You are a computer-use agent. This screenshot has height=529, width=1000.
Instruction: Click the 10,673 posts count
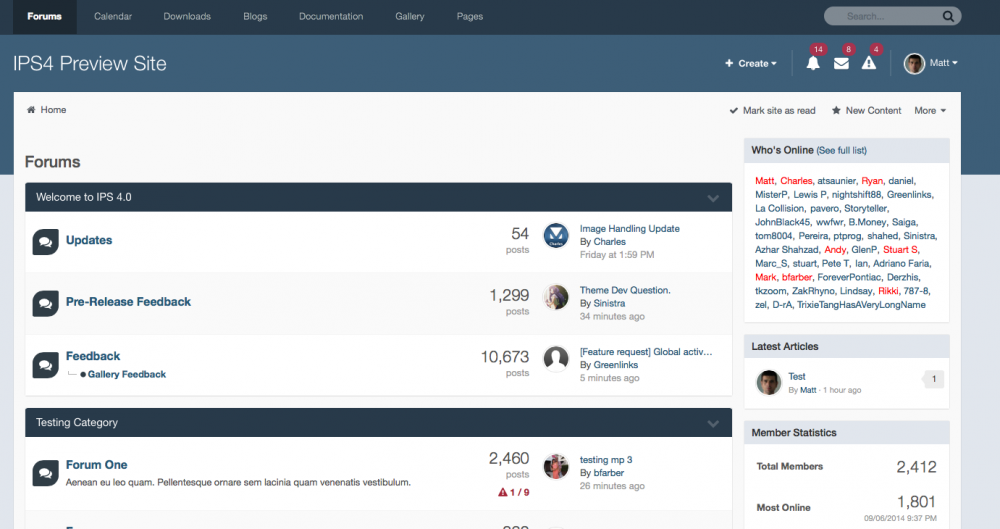(505, 357)
